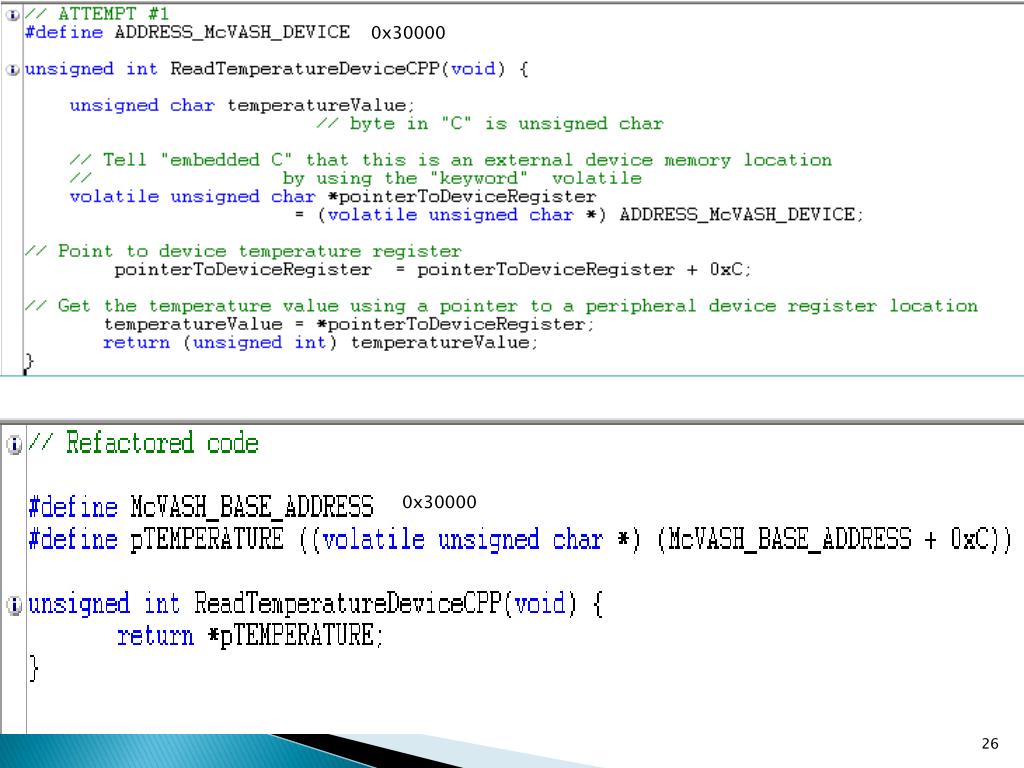Click the "return (unsigned int) temperatureValue;" statement
Image resolution: width=1024 pixels, height=768 pixels.
320,342
